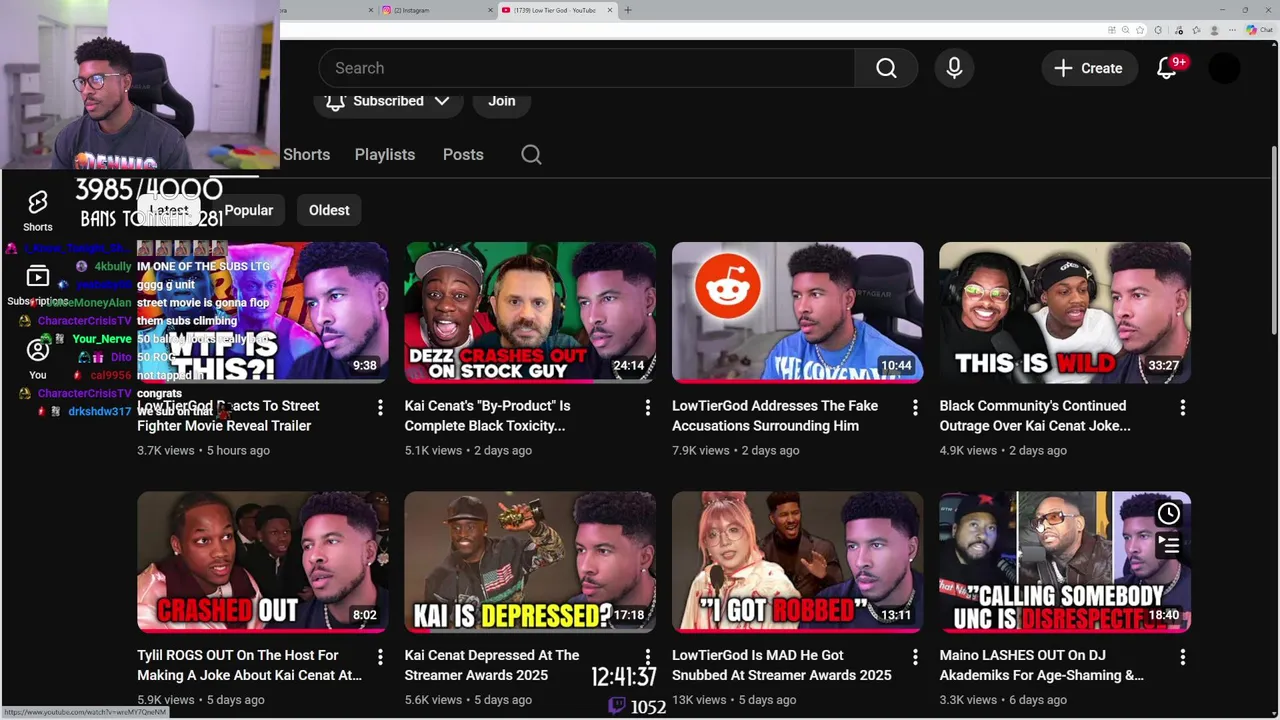
Task: Open 'LowTierGod Is MAD He Got Snubbed' title
Action: pos(781,665)
